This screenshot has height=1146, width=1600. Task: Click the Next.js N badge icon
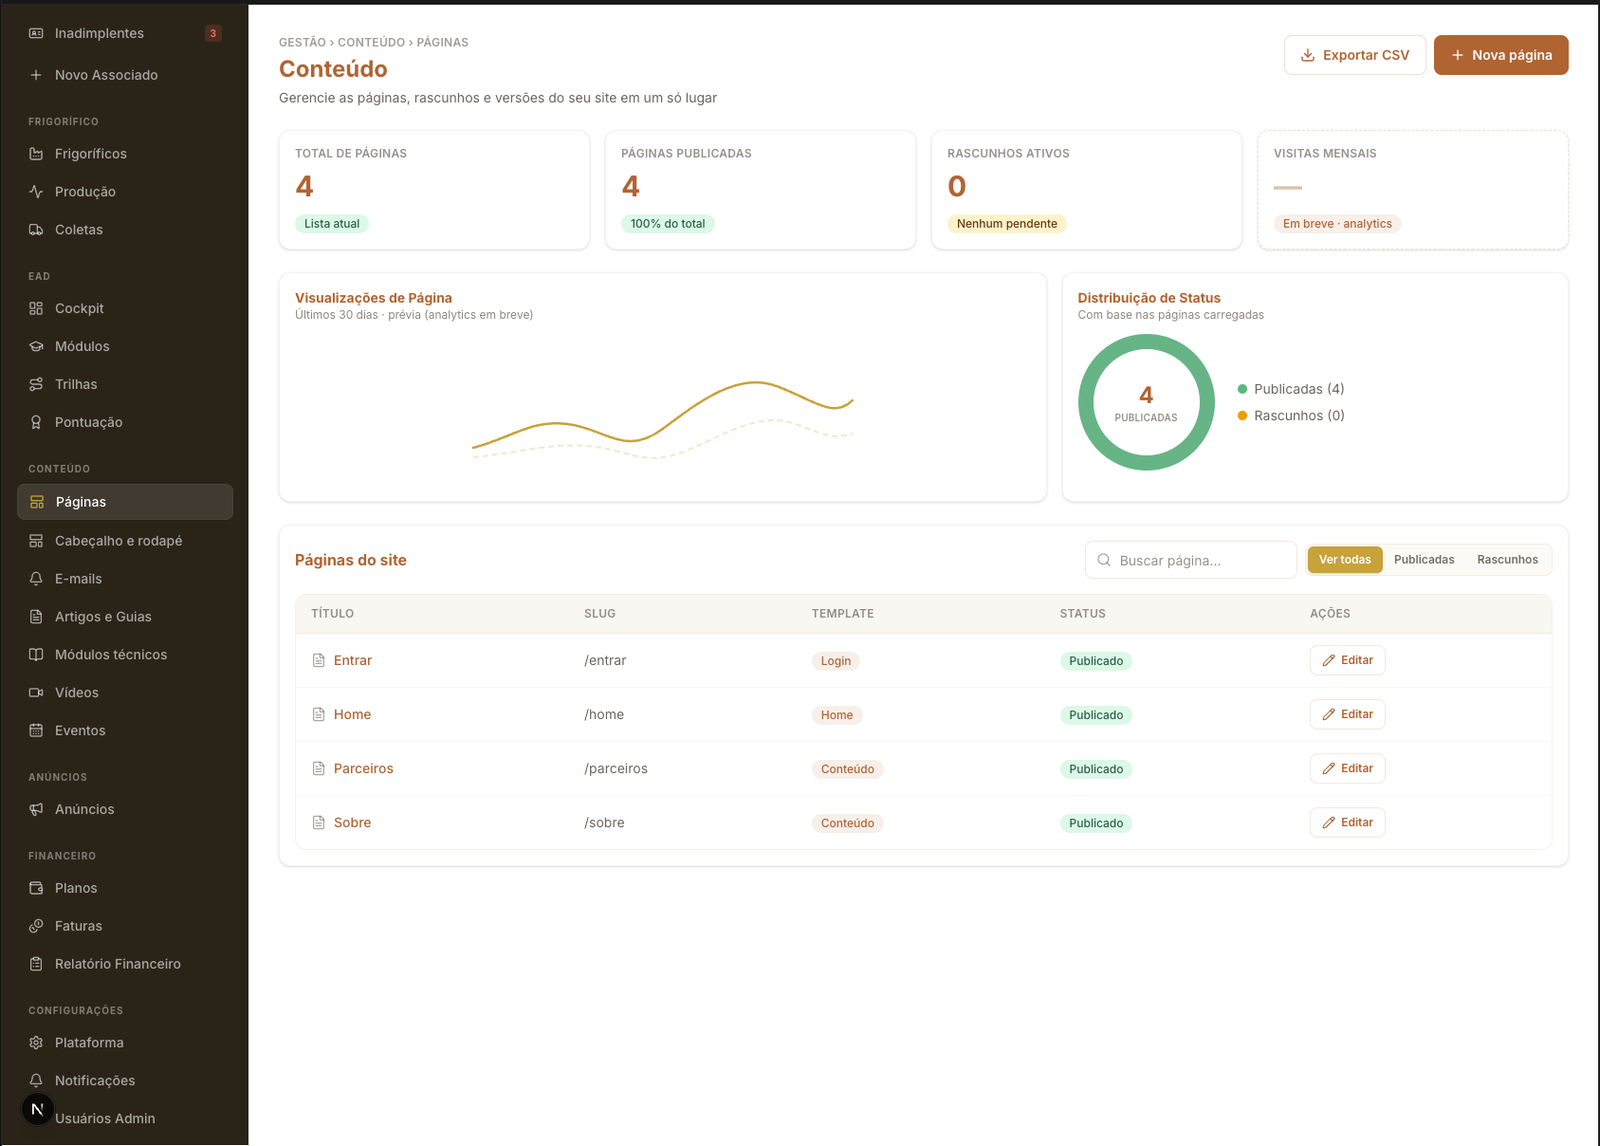(37, 1109)
